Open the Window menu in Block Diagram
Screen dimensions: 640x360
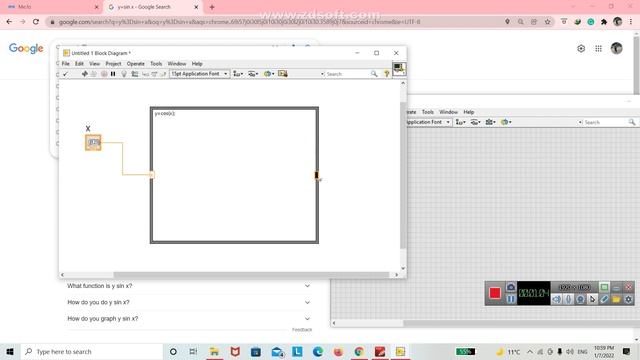click(x=177, y=64)
